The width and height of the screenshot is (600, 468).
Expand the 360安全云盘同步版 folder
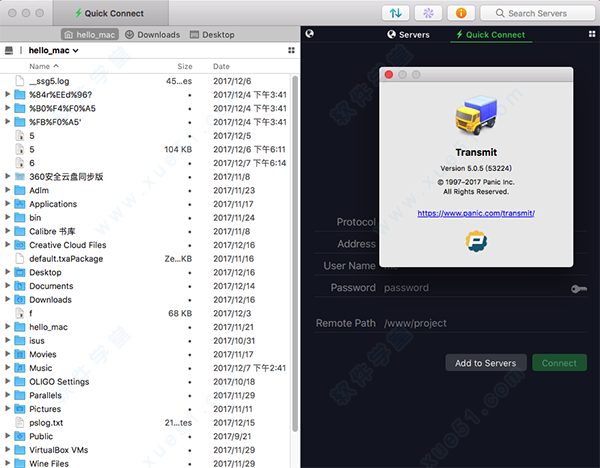[7, 176]
